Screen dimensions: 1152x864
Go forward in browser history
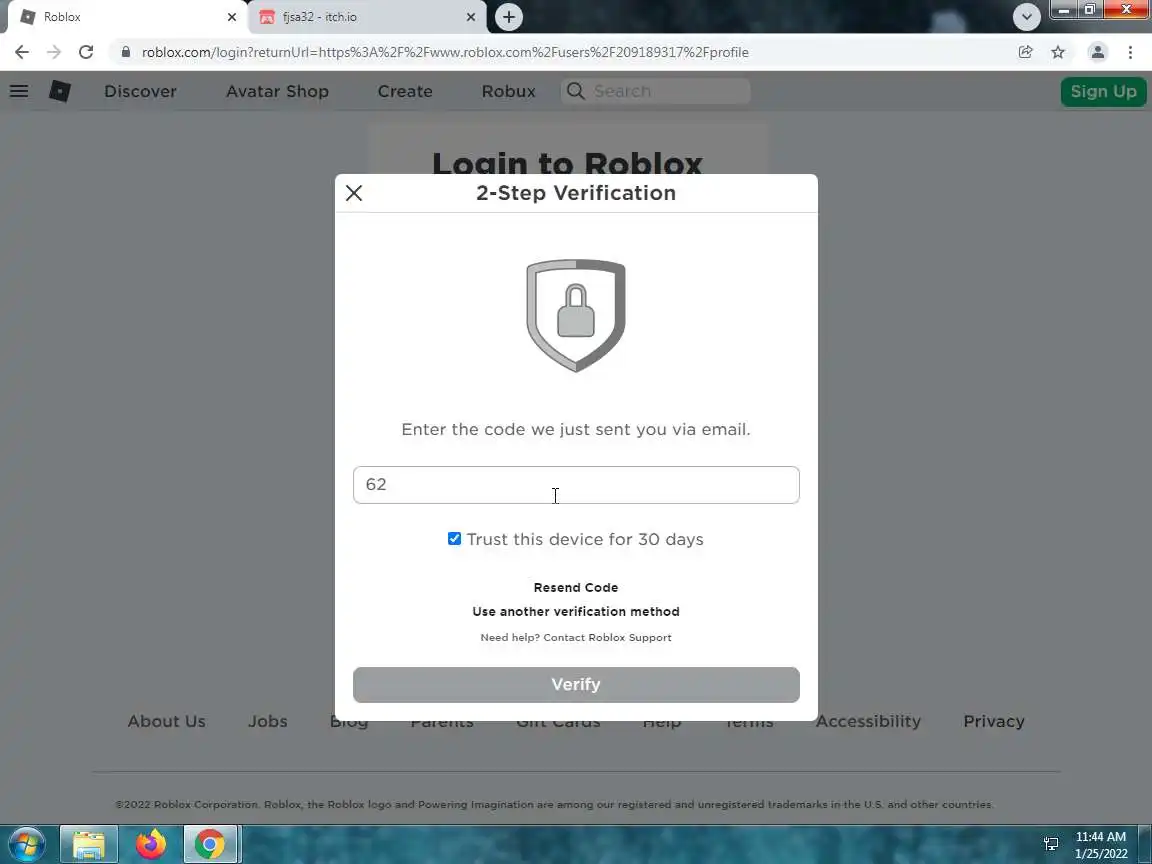point(54,52)
